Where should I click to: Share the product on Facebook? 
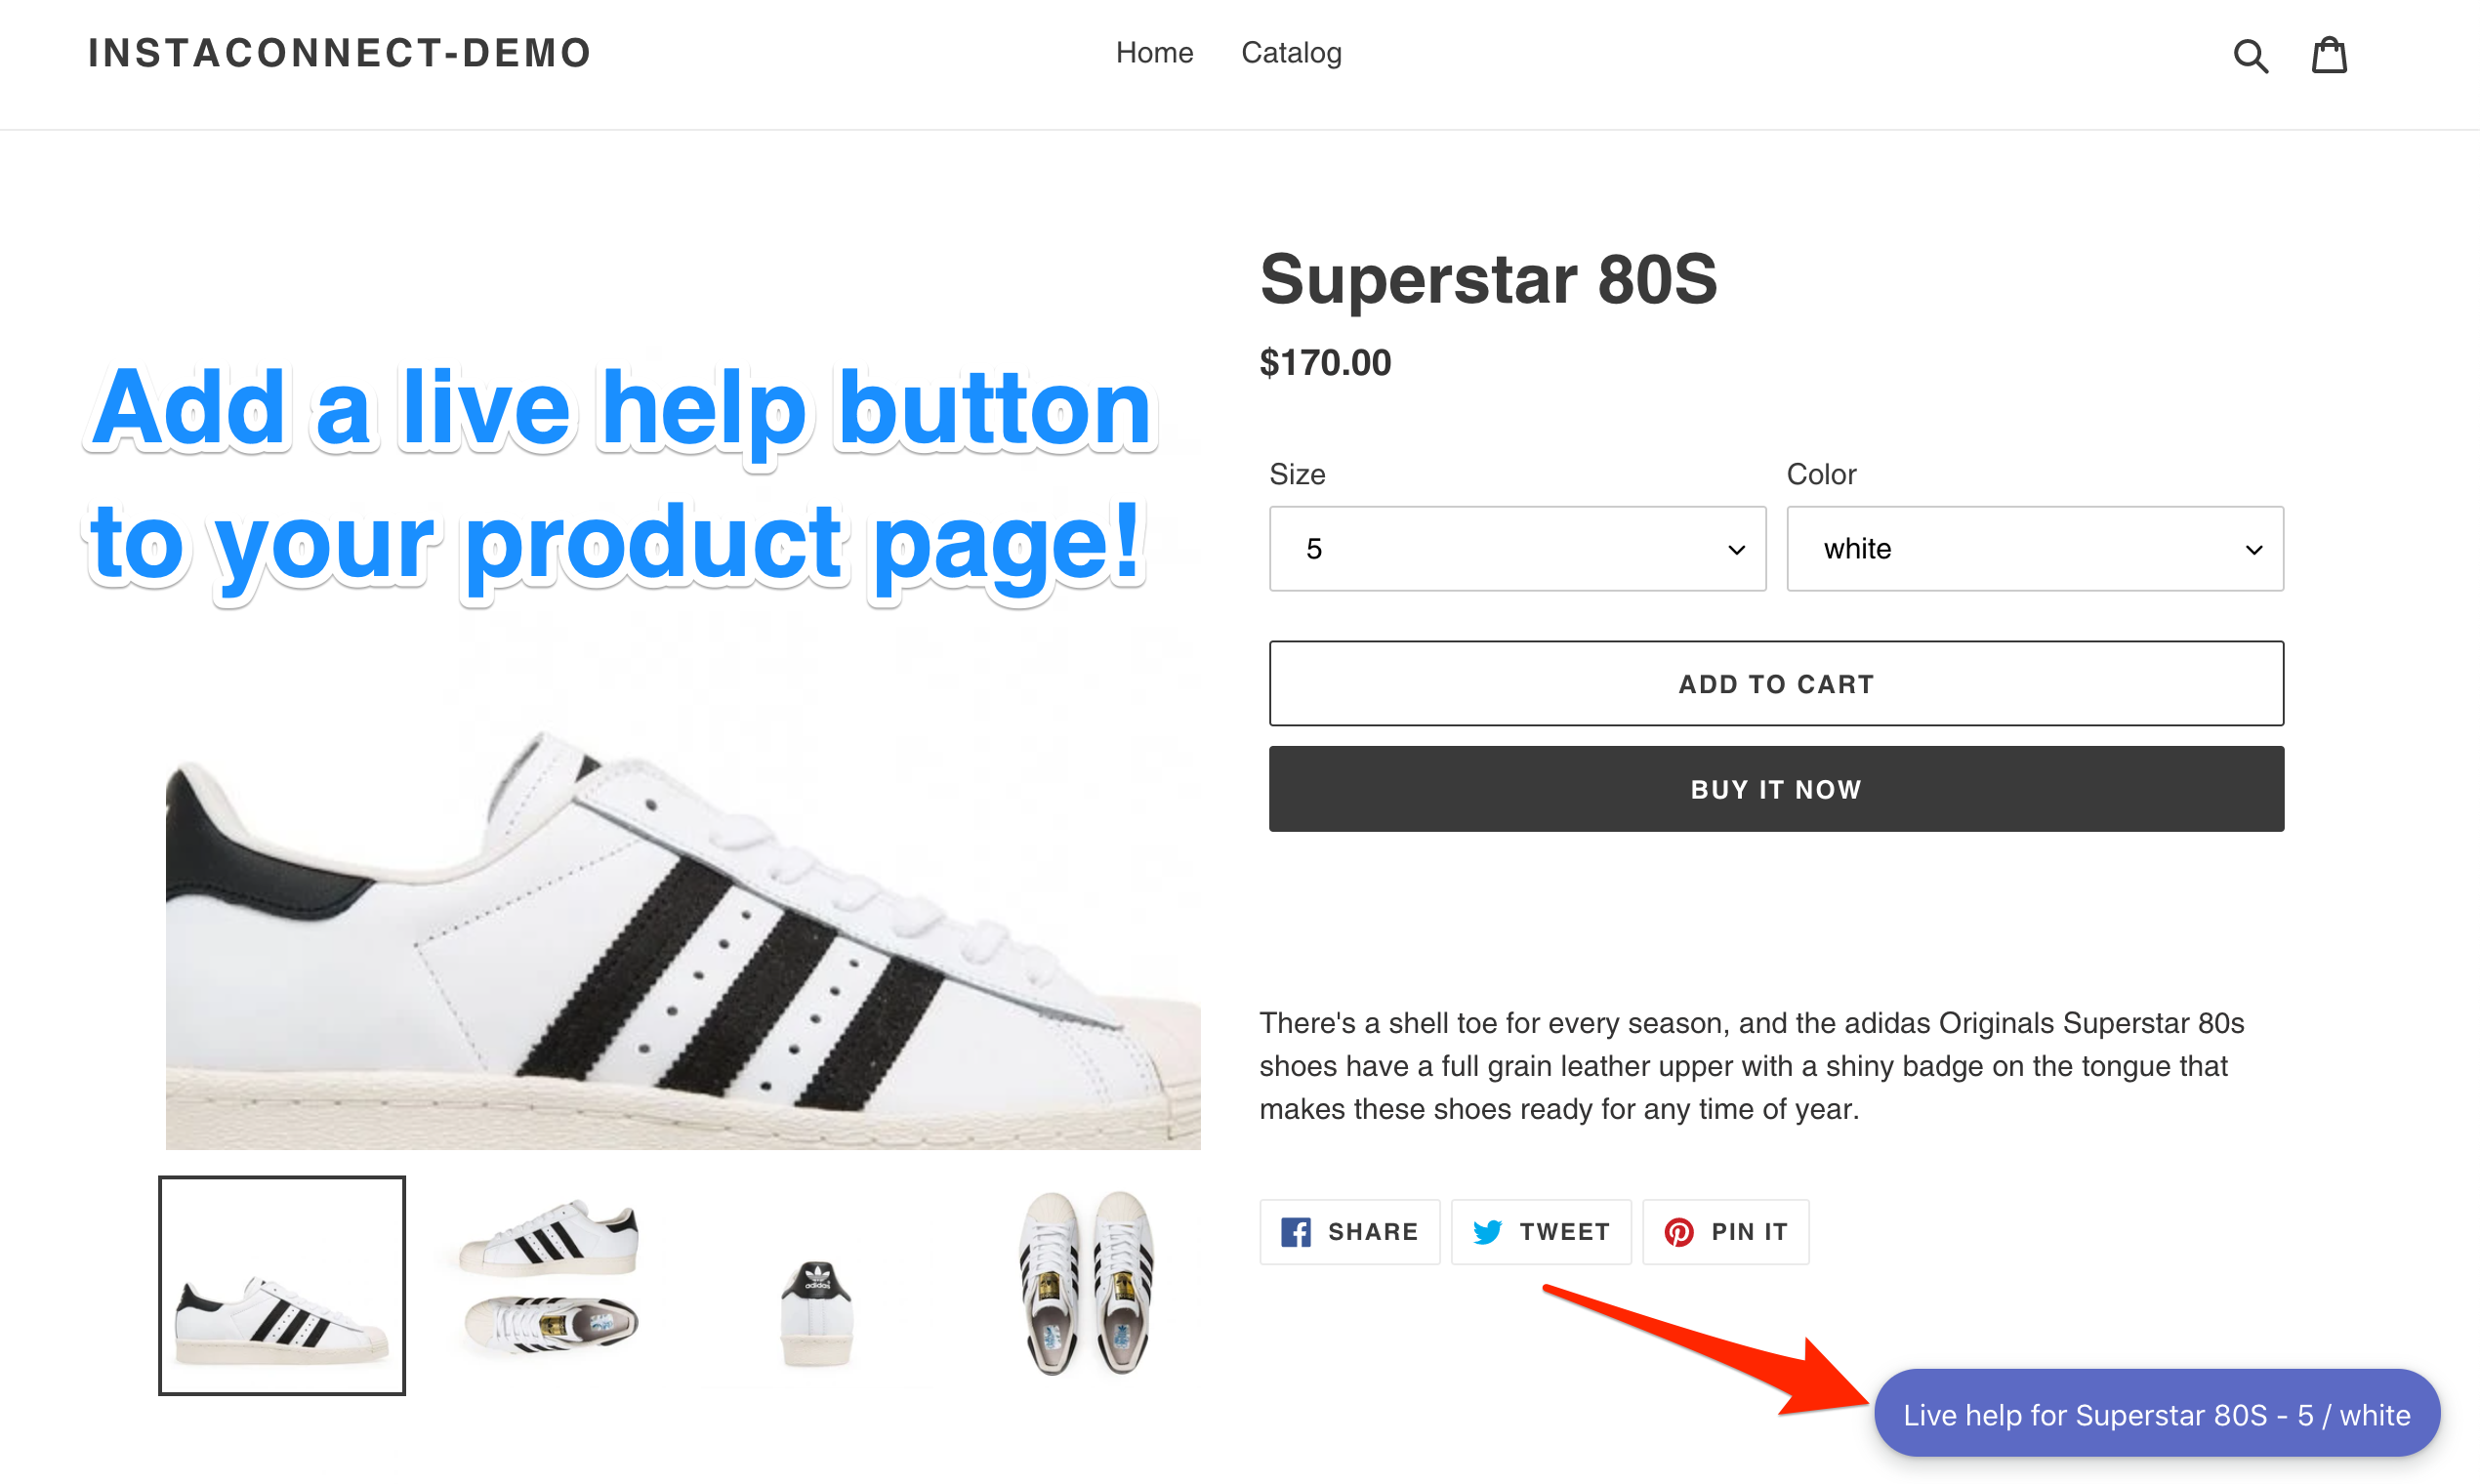[1349, 1232]
